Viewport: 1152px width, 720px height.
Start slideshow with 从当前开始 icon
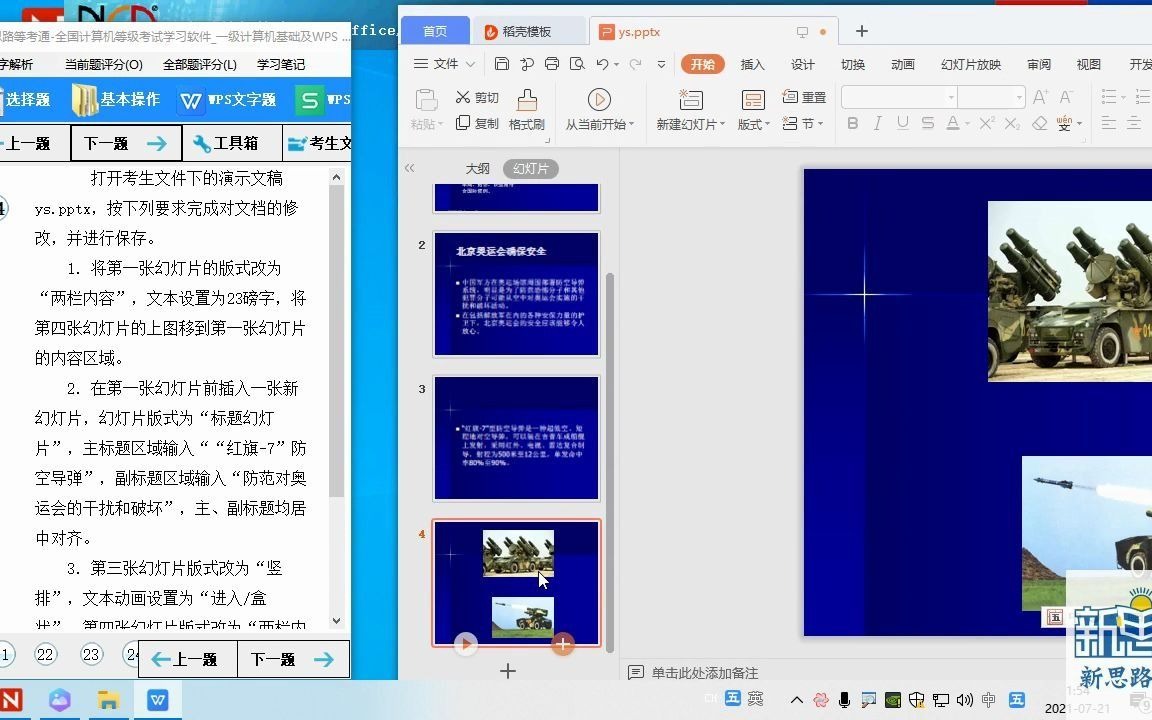pos(600,100)
